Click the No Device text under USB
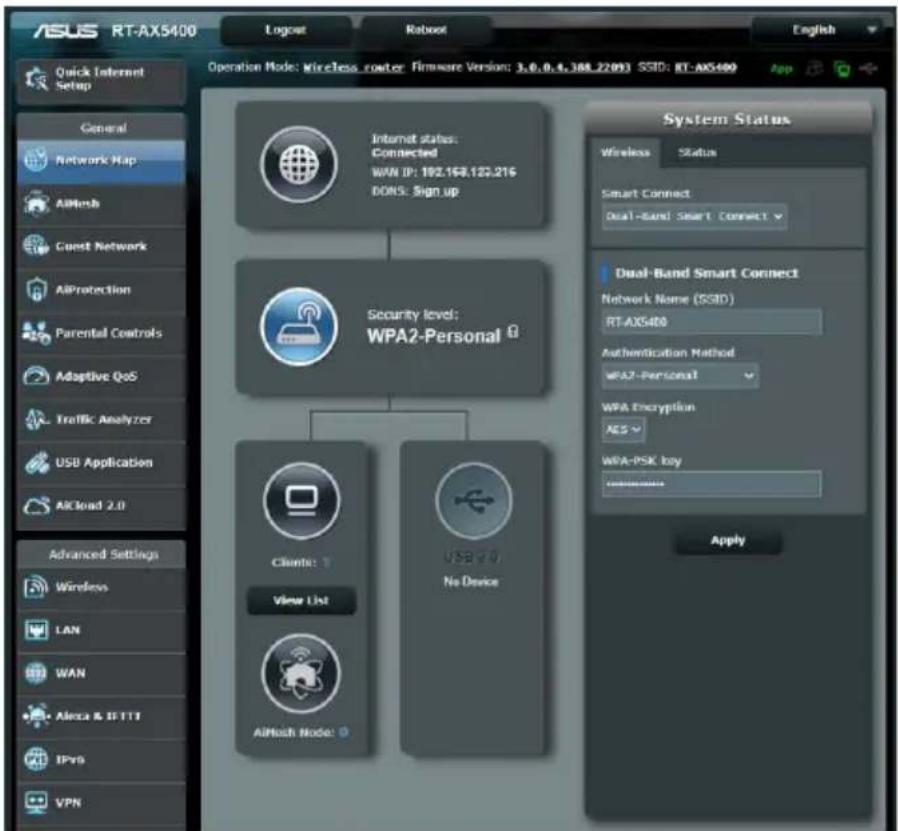Screen dimensions: 898x831 pyautogui.click(x=471, y=582)
